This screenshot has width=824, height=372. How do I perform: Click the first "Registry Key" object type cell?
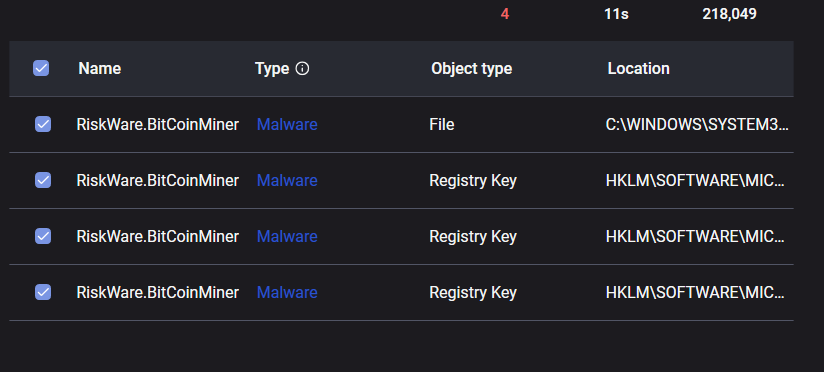[x=473, y=180]
